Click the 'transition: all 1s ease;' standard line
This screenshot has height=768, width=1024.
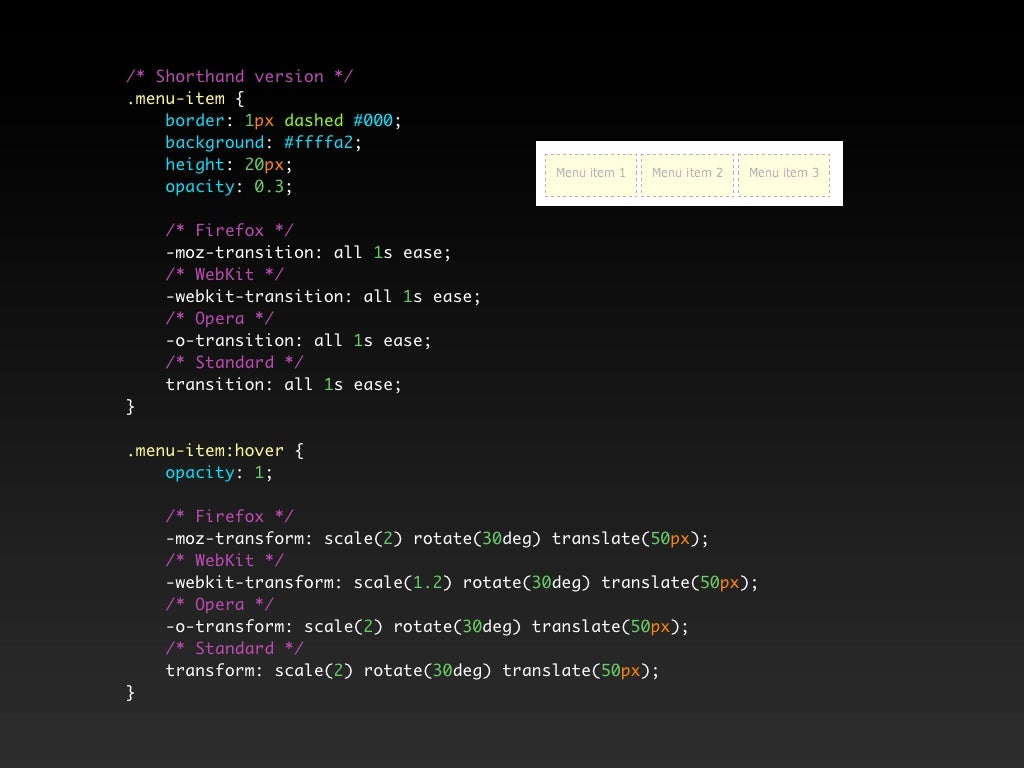pyautogui.click(x=283, y=385)
